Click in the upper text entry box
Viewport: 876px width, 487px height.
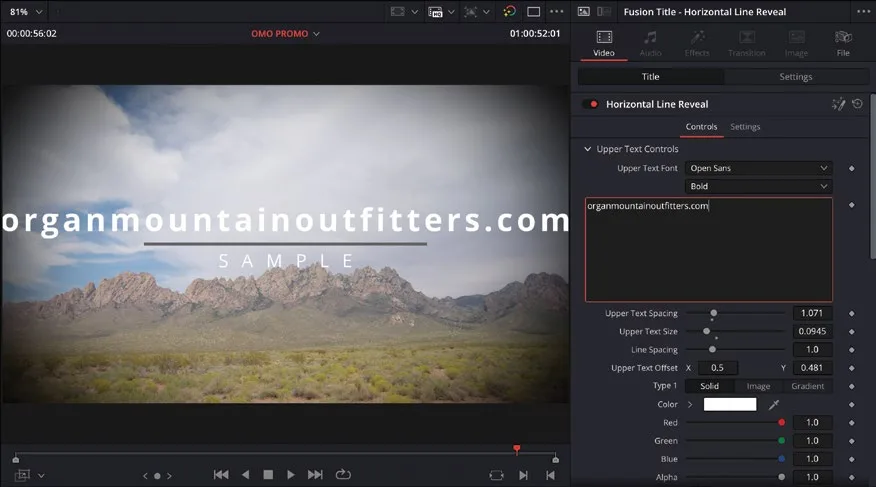(x=708, y=249)
